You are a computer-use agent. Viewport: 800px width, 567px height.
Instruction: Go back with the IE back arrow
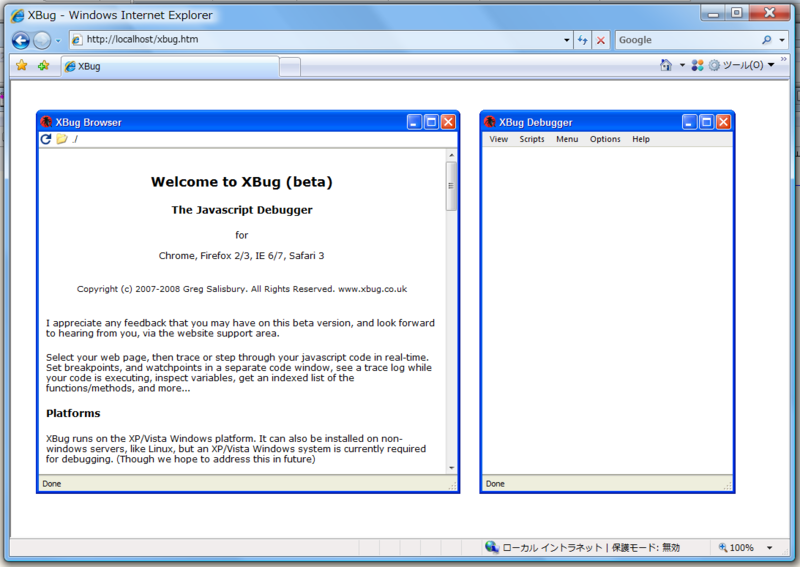point(21,40)
